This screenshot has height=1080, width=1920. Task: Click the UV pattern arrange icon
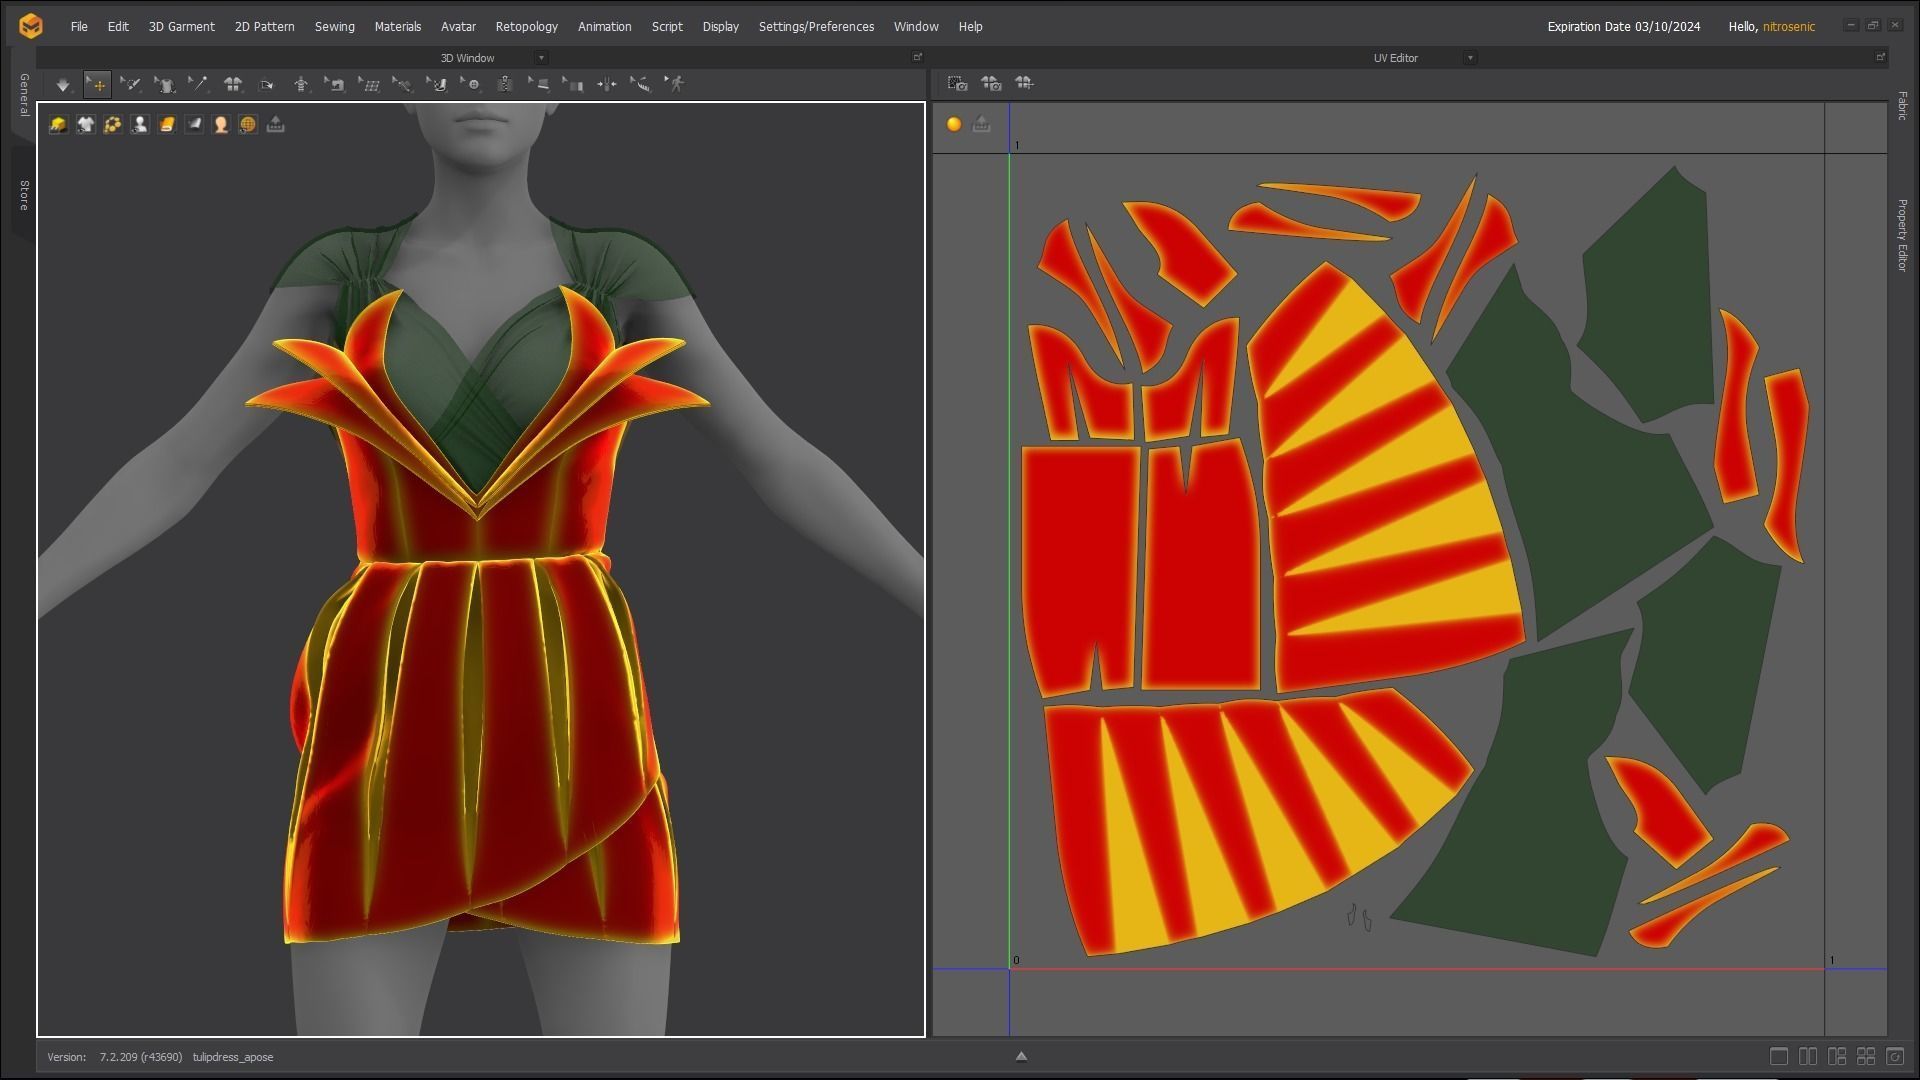click(x=1024, y=84)
